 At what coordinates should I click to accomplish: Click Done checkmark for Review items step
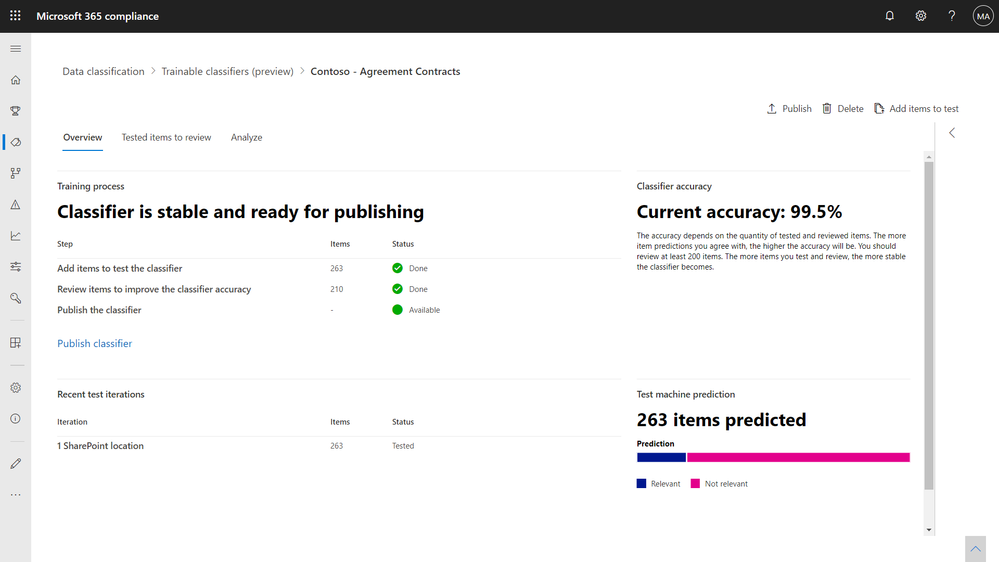(398, 289)
